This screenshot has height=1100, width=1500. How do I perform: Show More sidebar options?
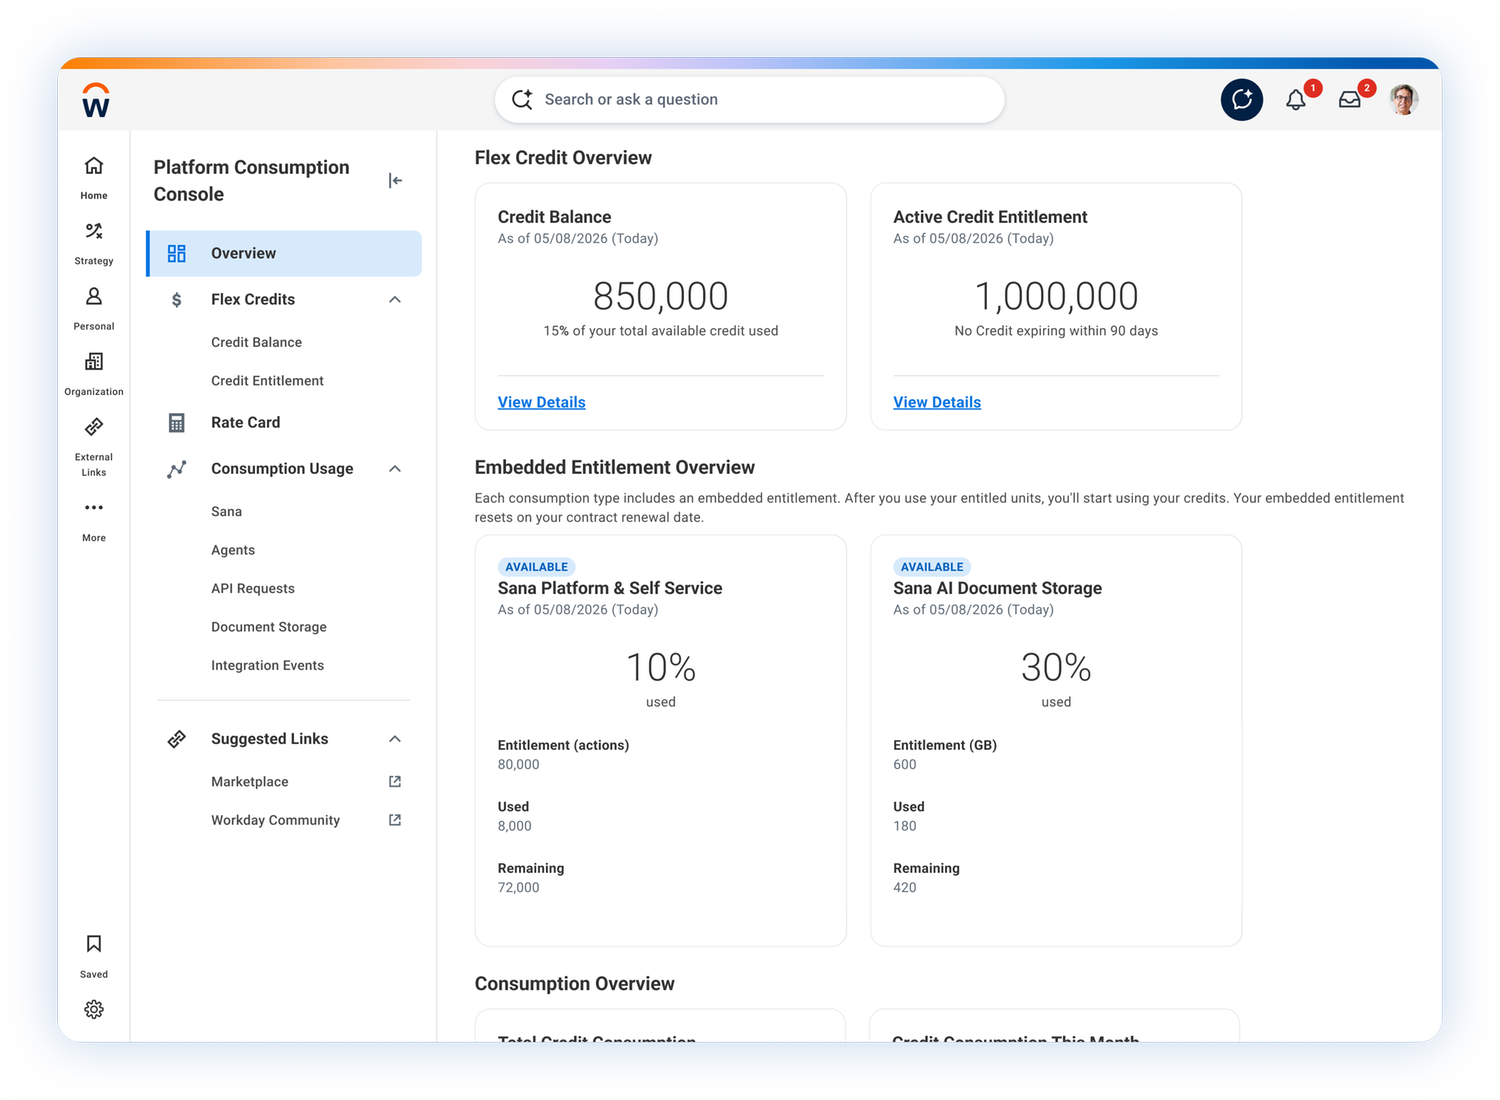(94, 520)
